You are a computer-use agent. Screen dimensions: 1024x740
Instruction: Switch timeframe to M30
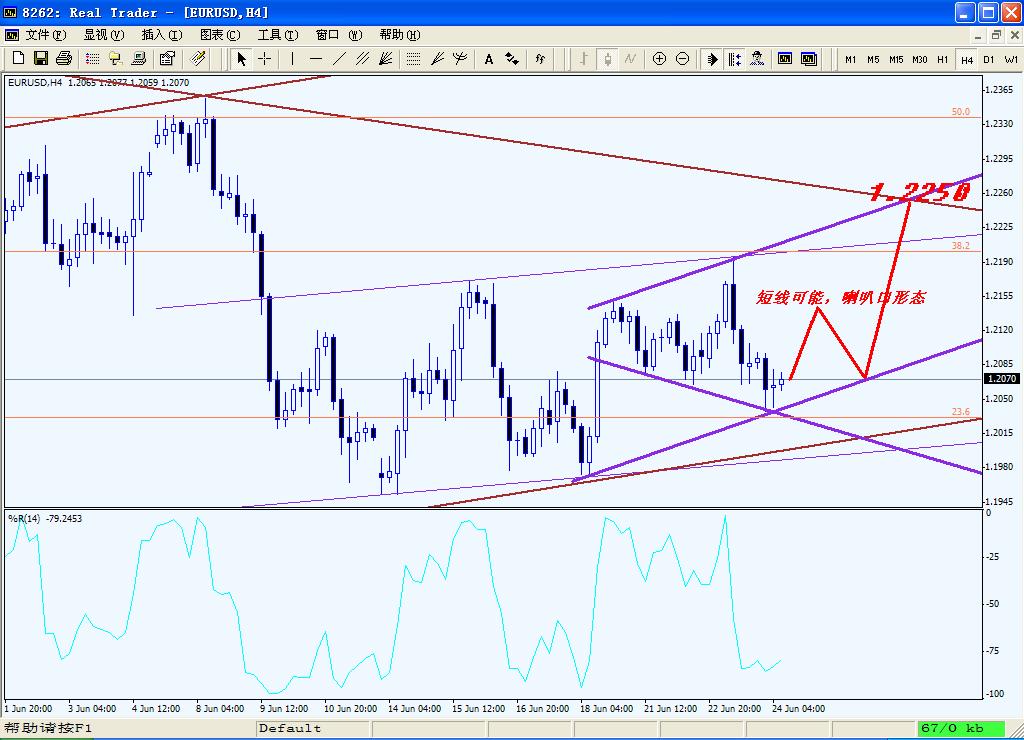click(920, 59)
